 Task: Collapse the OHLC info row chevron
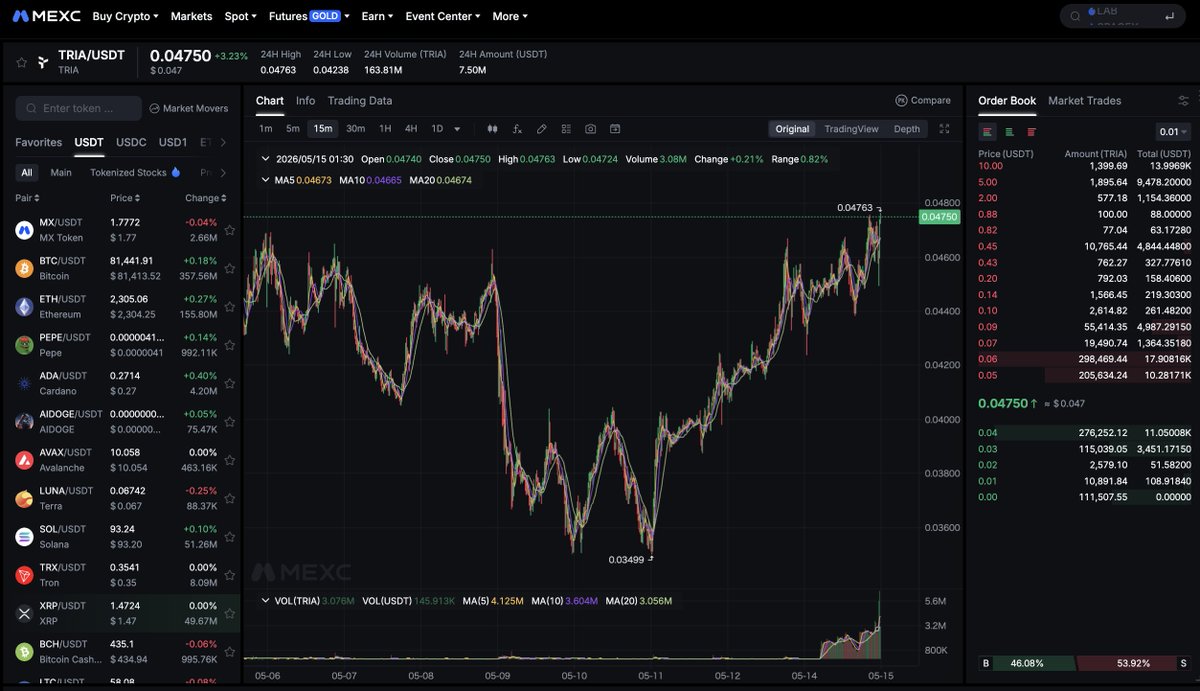pos(265,159)
